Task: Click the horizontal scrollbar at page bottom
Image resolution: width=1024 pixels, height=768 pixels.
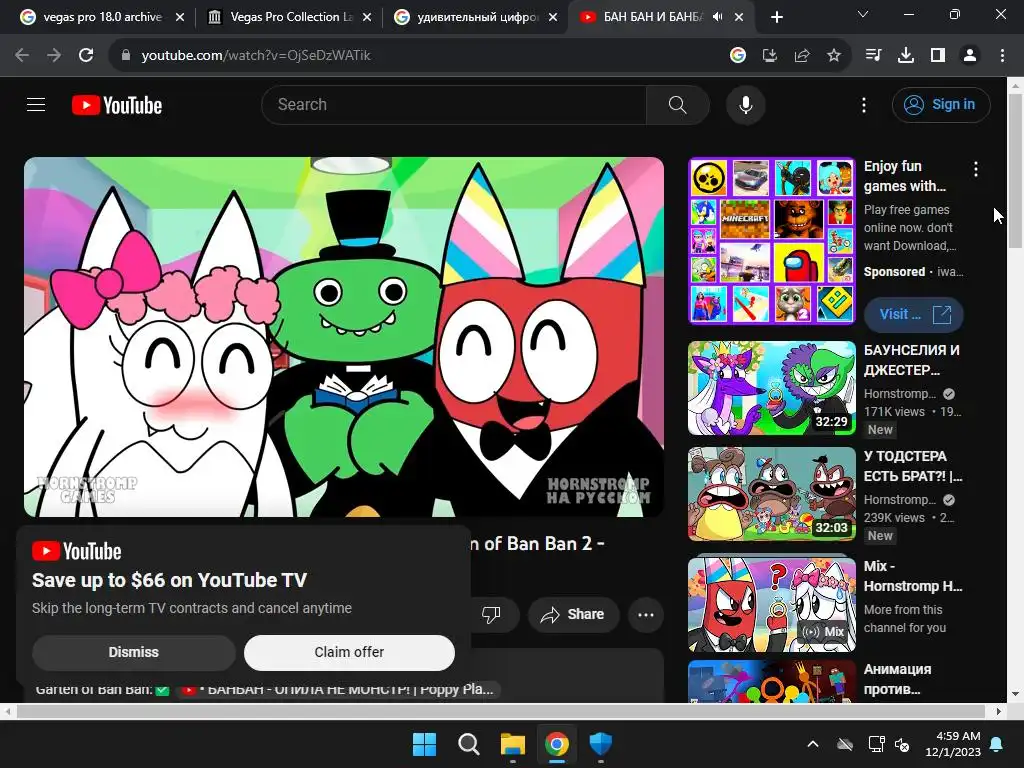Action: coord(500,711)
